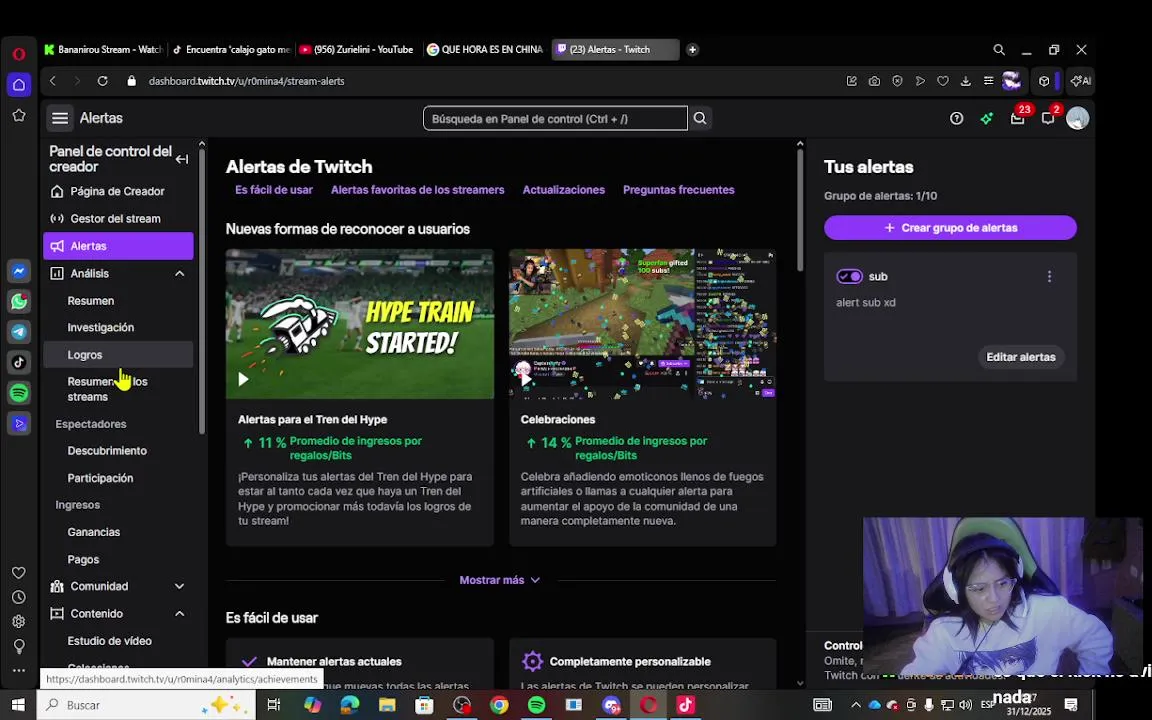Screen dimensions: 1152x720
Task: Click the Windows Buscar search box
Action: [145, 705]
